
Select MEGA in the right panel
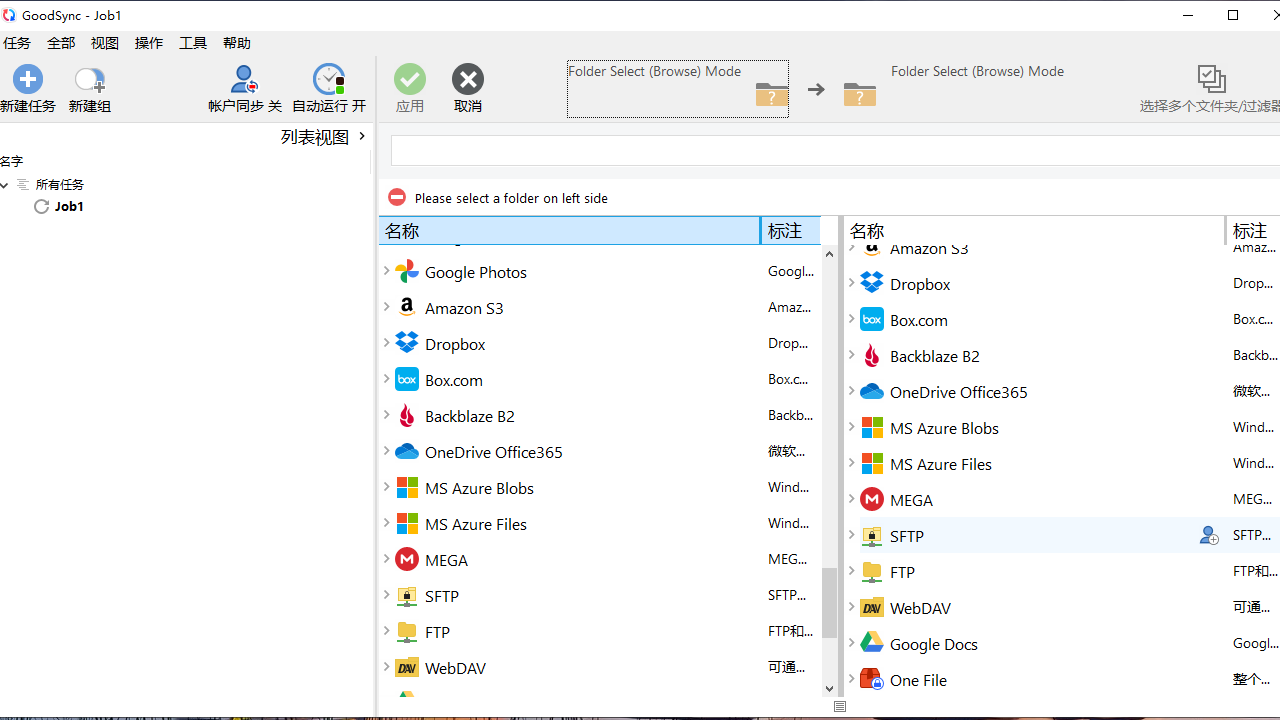tap(911, 499)
